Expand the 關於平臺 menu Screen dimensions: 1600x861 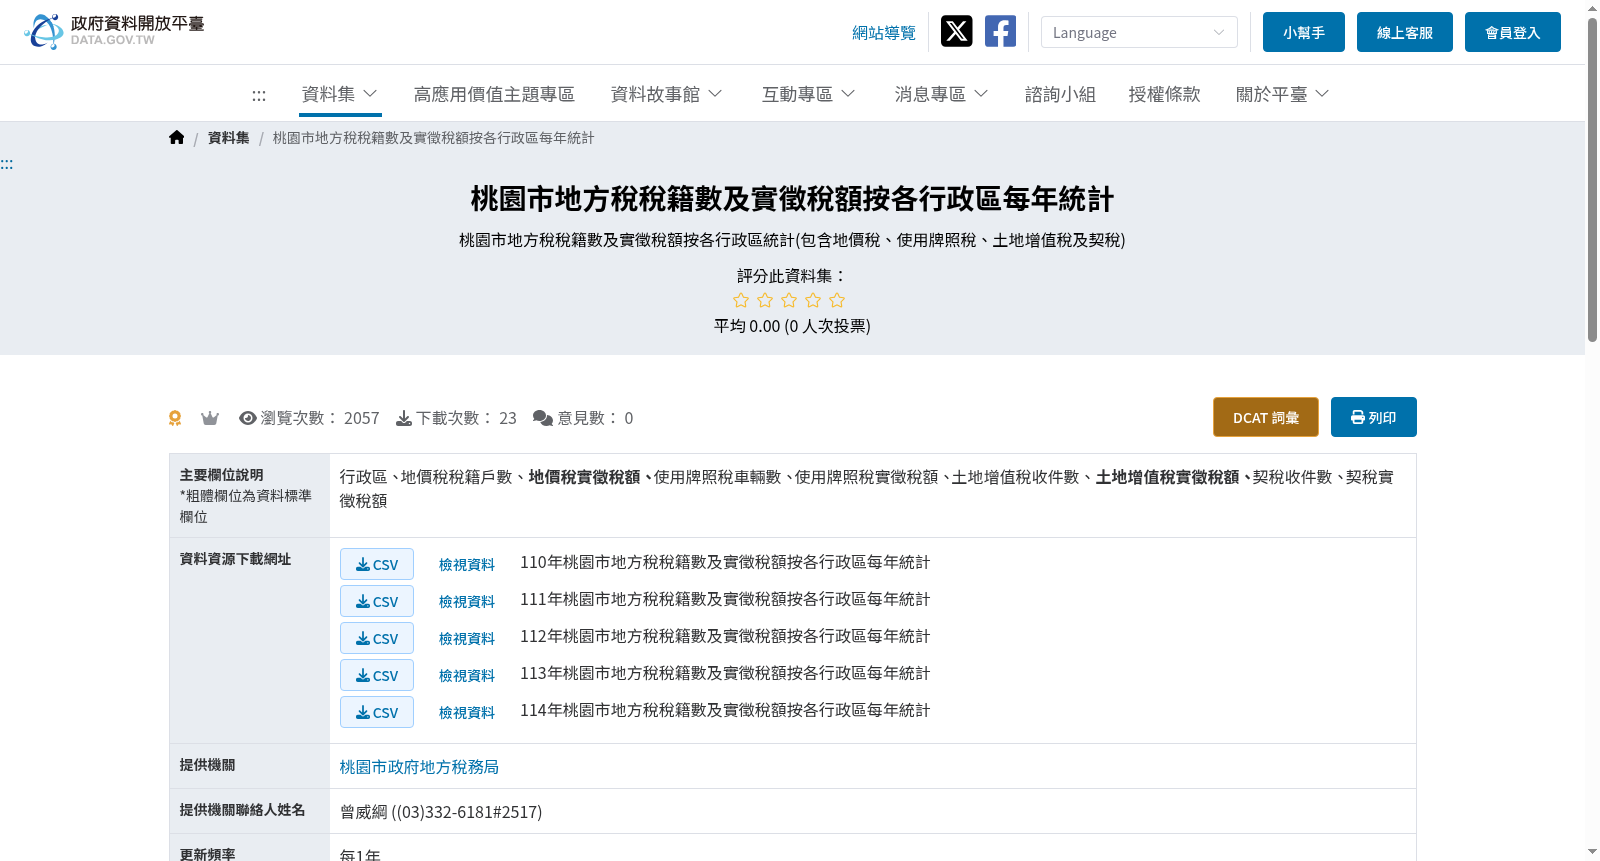point(1283,94)
